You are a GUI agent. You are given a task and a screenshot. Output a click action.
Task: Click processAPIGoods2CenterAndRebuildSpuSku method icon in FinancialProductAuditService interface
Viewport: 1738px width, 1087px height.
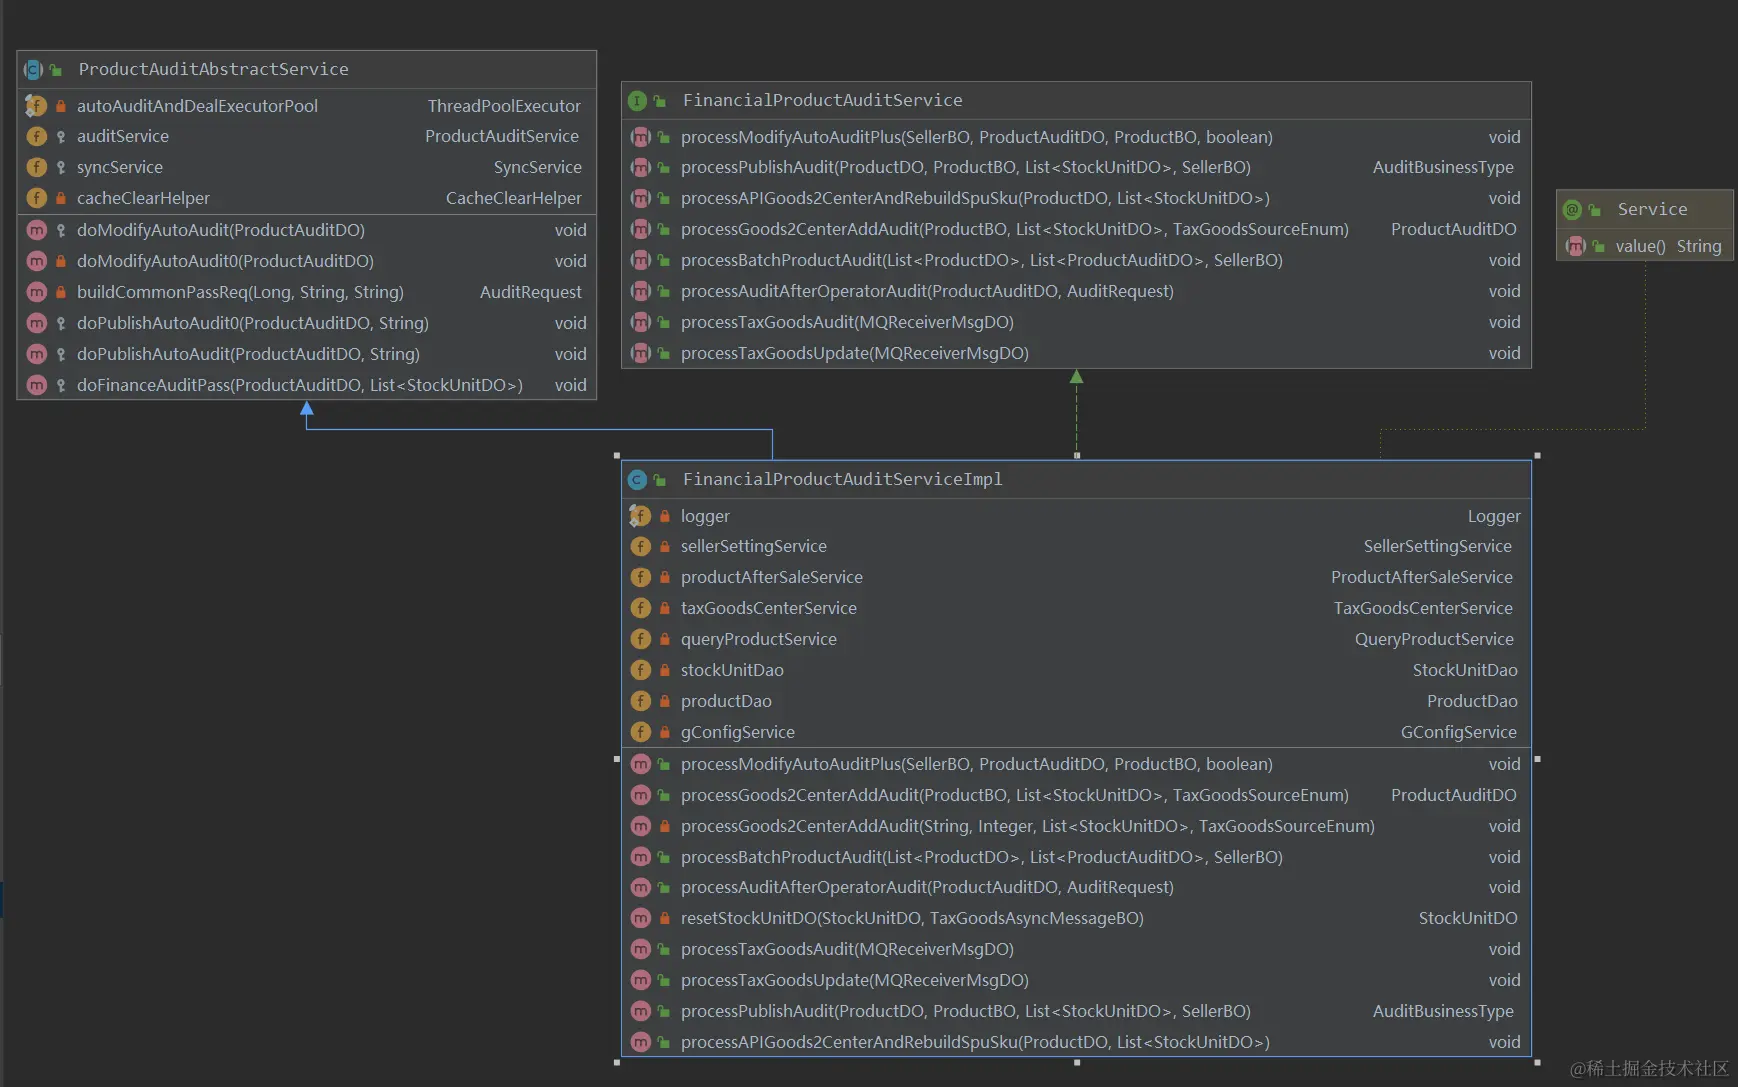(x=640, y=198)
